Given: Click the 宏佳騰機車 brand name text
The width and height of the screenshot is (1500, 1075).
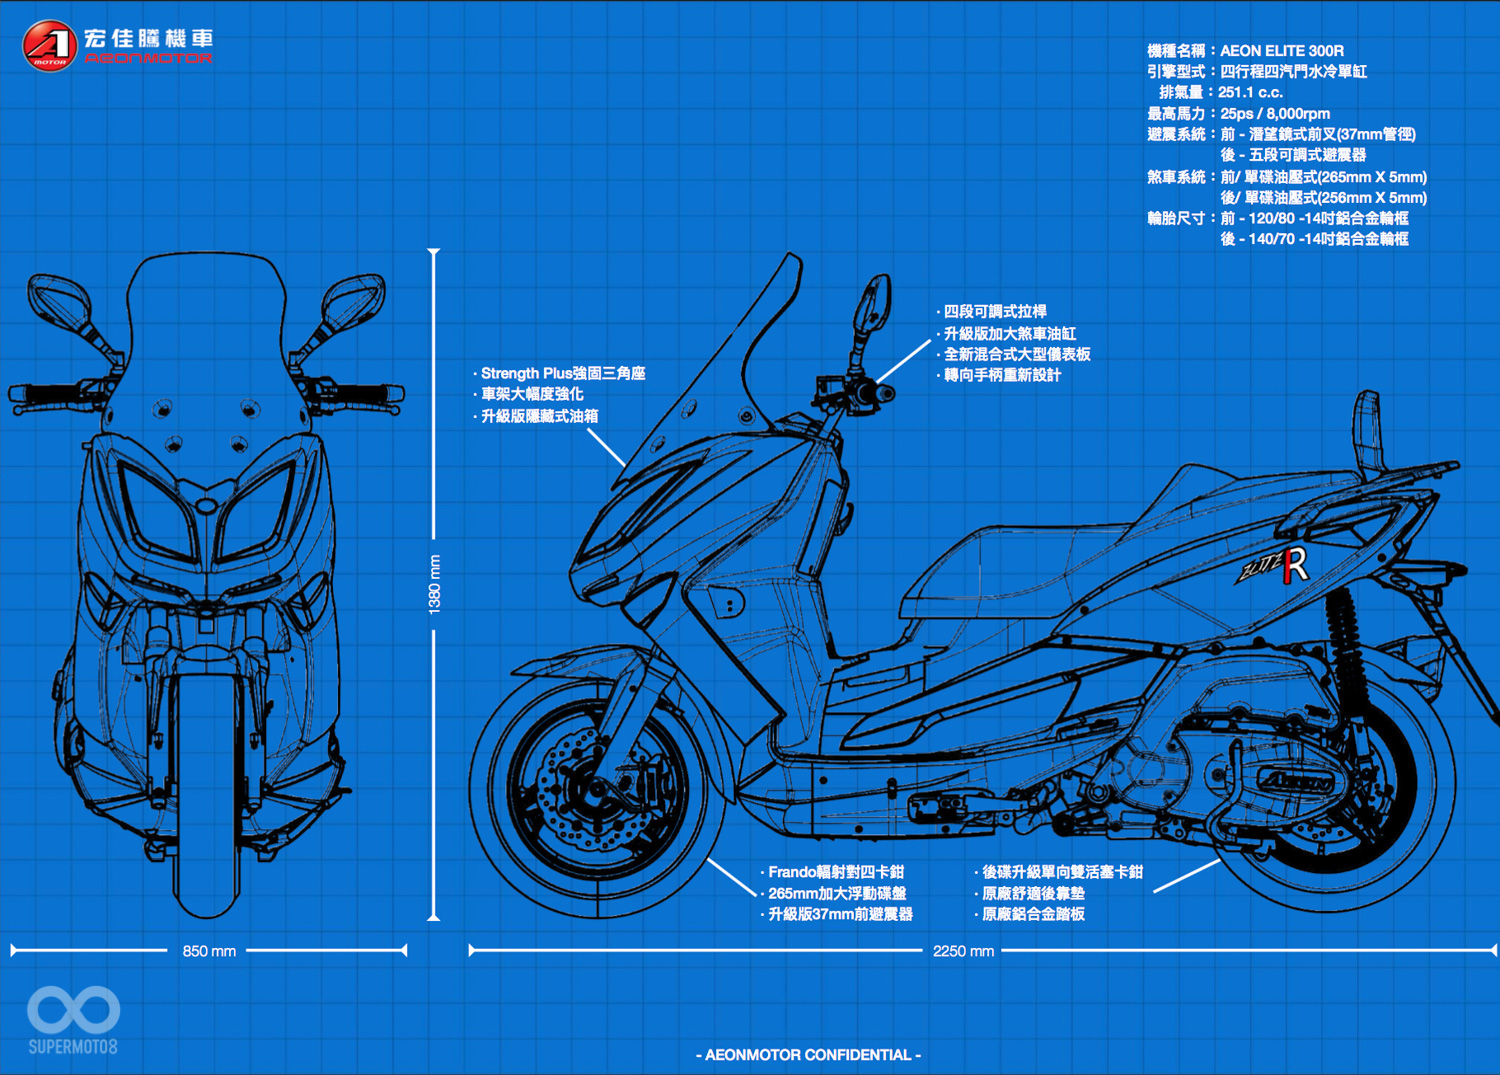Looking at the screenshot, I should [148, 38].
